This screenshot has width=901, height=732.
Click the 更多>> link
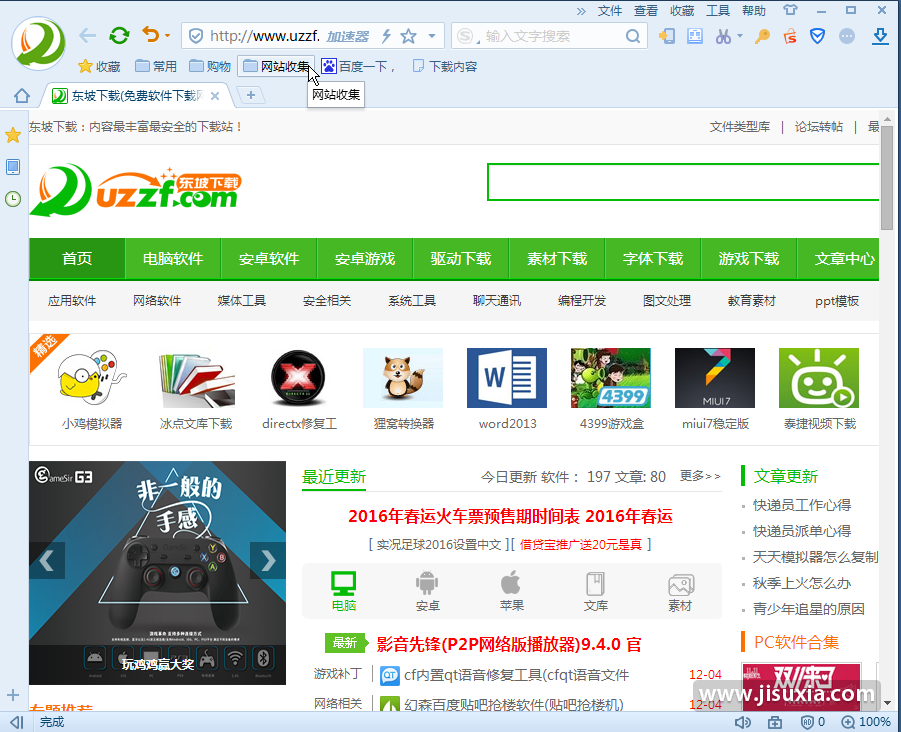tap(700, 476)
